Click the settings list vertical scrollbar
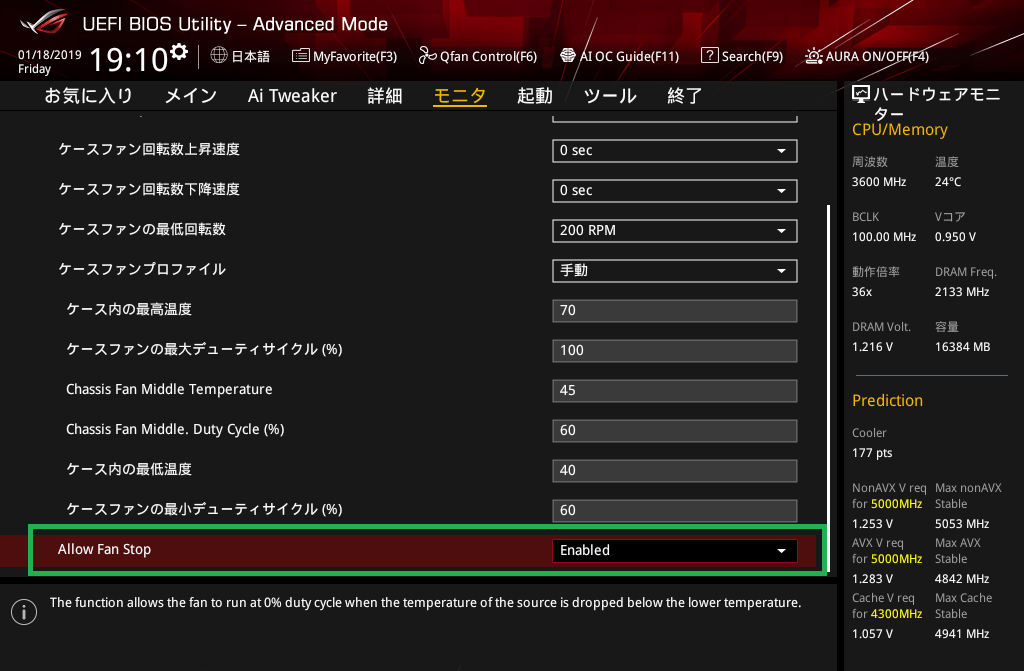 828,389
